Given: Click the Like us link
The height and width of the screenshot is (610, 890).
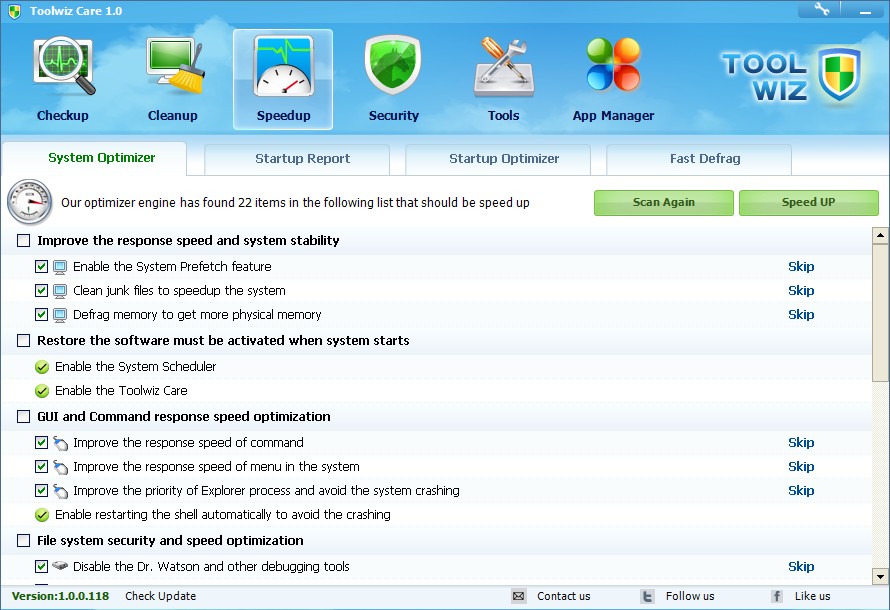Looking at the screenshot, I should (x=812, y=596).
